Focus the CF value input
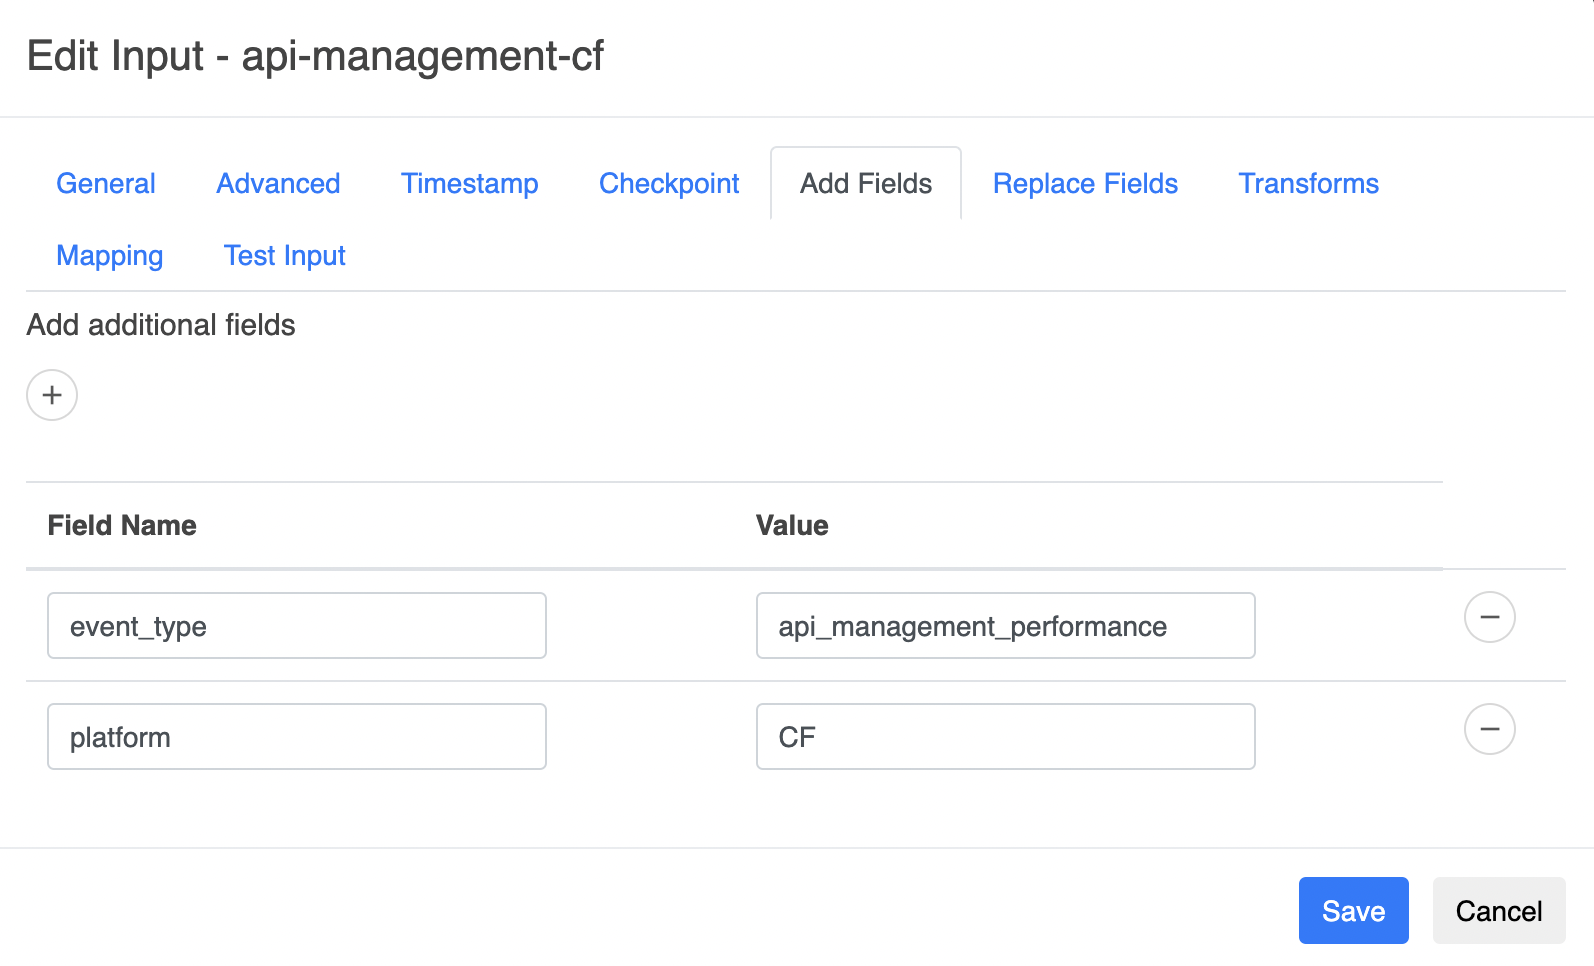 point(1005,737)
